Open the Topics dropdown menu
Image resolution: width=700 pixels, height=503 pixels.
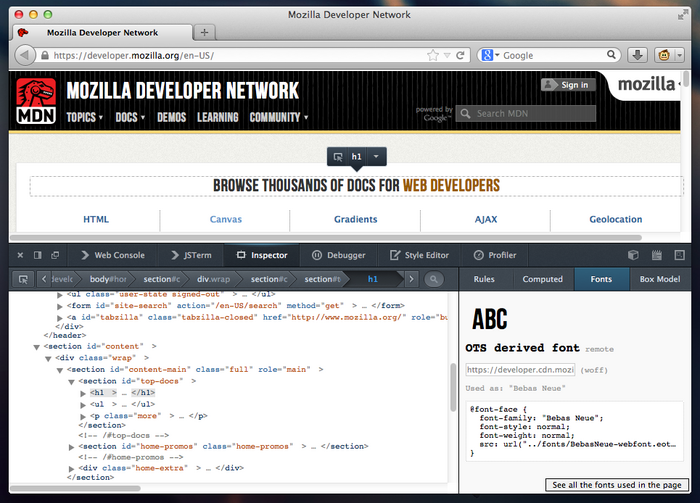85,117
